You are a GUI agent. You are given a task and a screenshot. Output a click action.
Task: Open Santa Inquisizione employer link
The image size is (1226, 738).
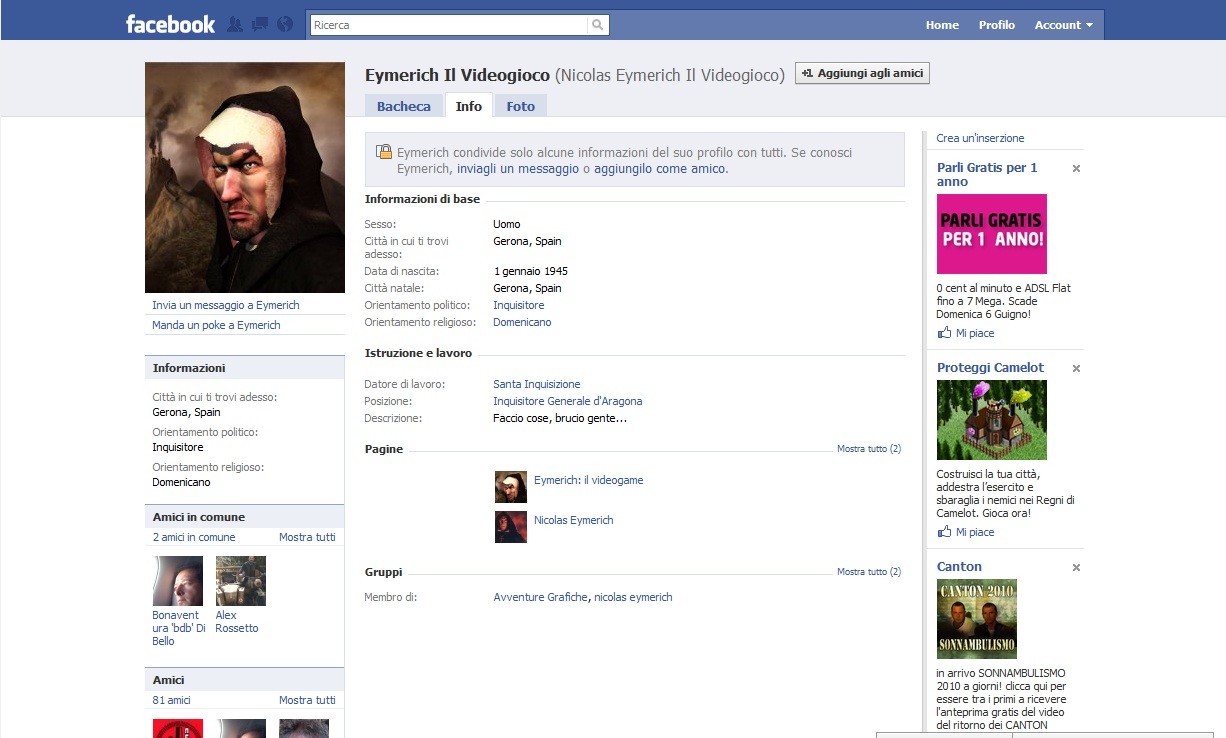point(537,384)
